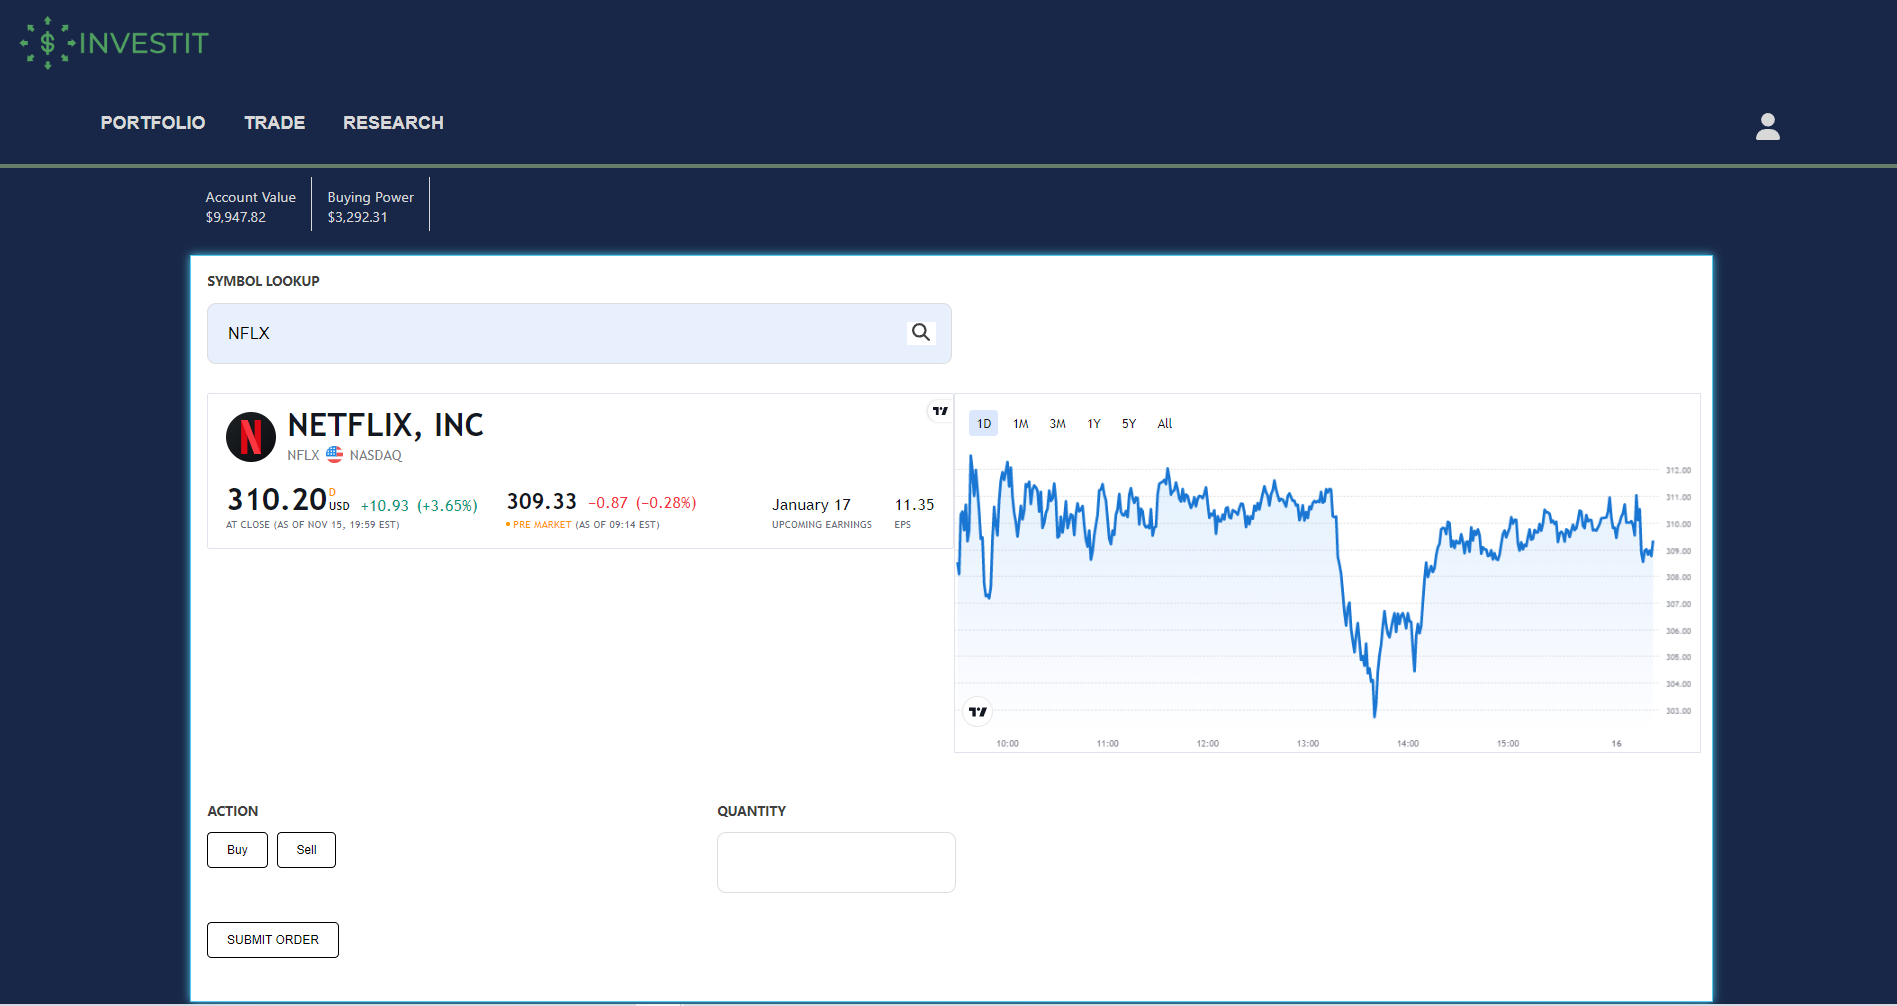Open the Portfolio menu
Image resolution: width=1897 pixels, height=1006 pixels.
[x=153, y=122]
